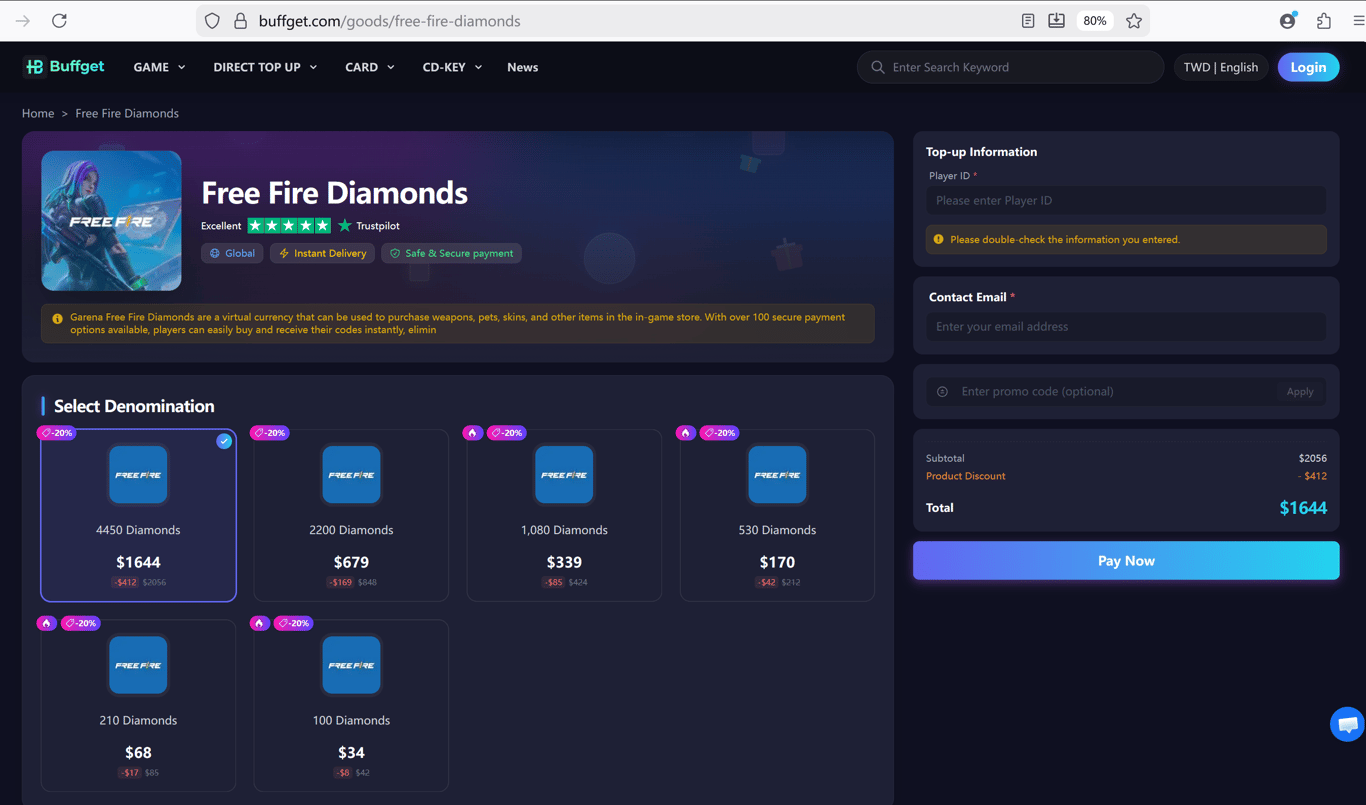This screenshot has height=805, width=1366.
Task: Click the flame badge on 530 Diamonds
Action: [x=685, y=433]
